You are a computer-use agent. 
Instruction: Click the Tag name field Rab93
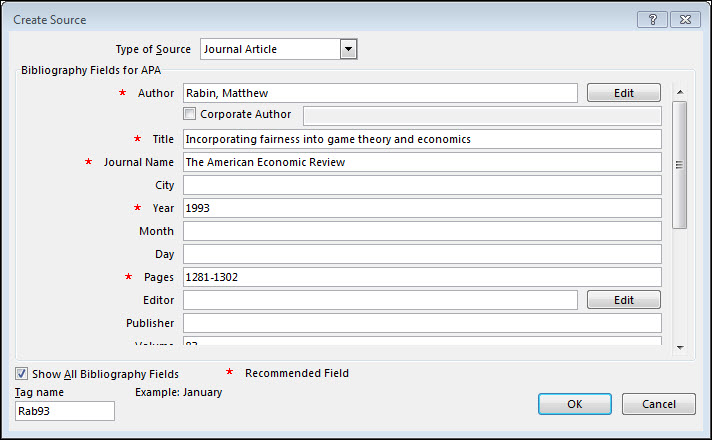click(65, 411)
